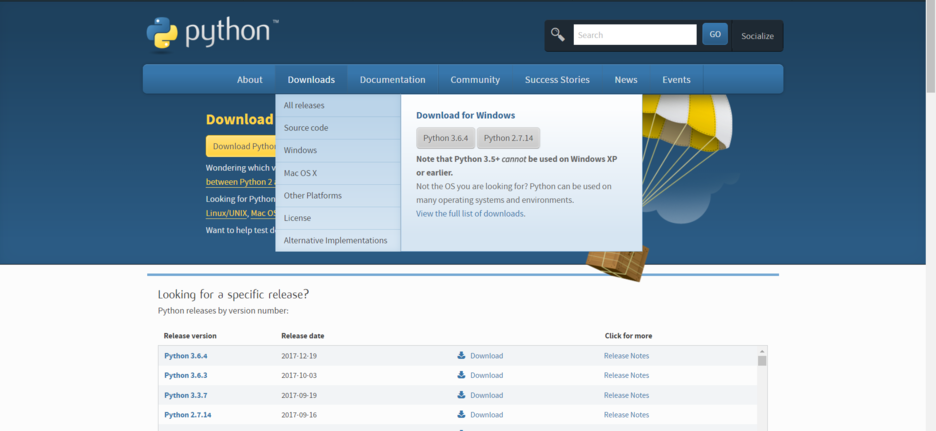Open Release Notes for Python 3.3.7
This screenshot has height=431, width=936.
[x=626, y=395]
